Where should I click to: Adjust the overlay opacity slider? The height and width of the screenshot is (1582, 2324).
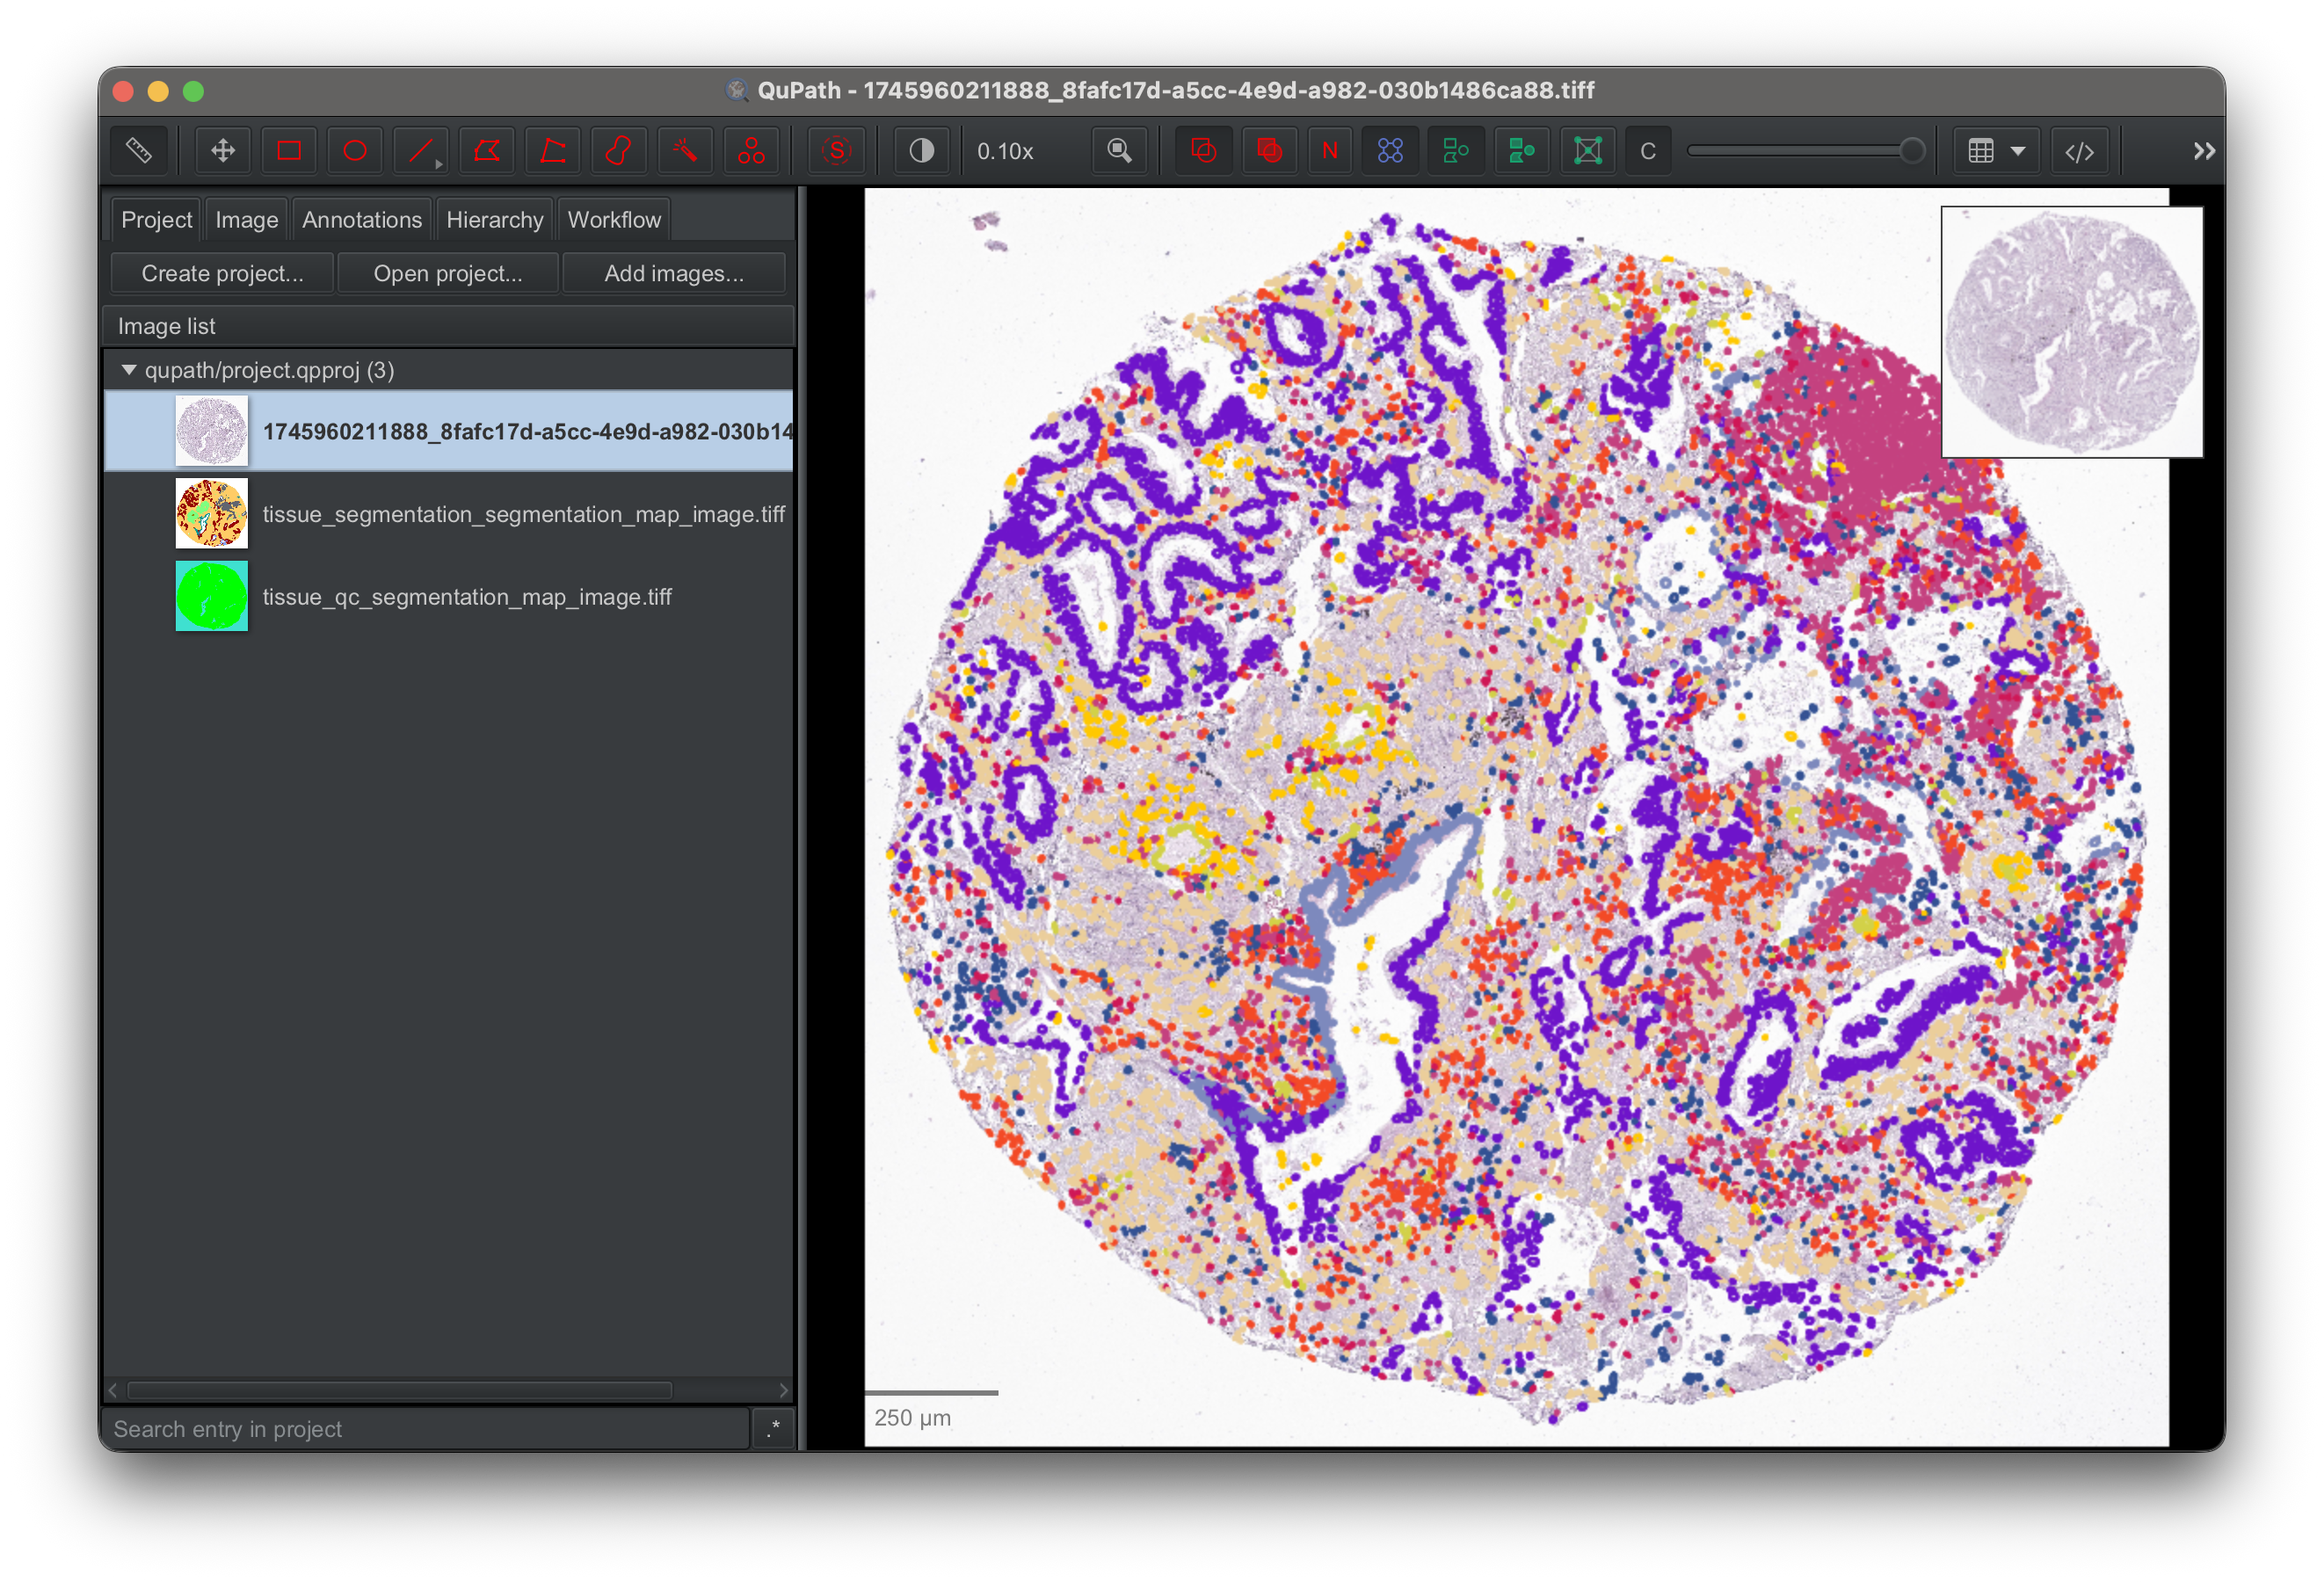pyautogui.click(x=1806, y=151)
